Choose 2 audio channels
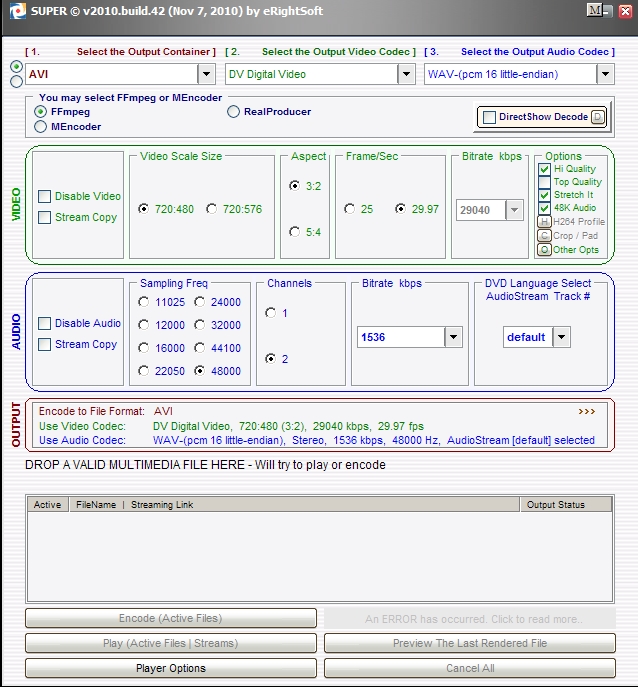Viewport: 638px width, 687px height. pos(271,359)
